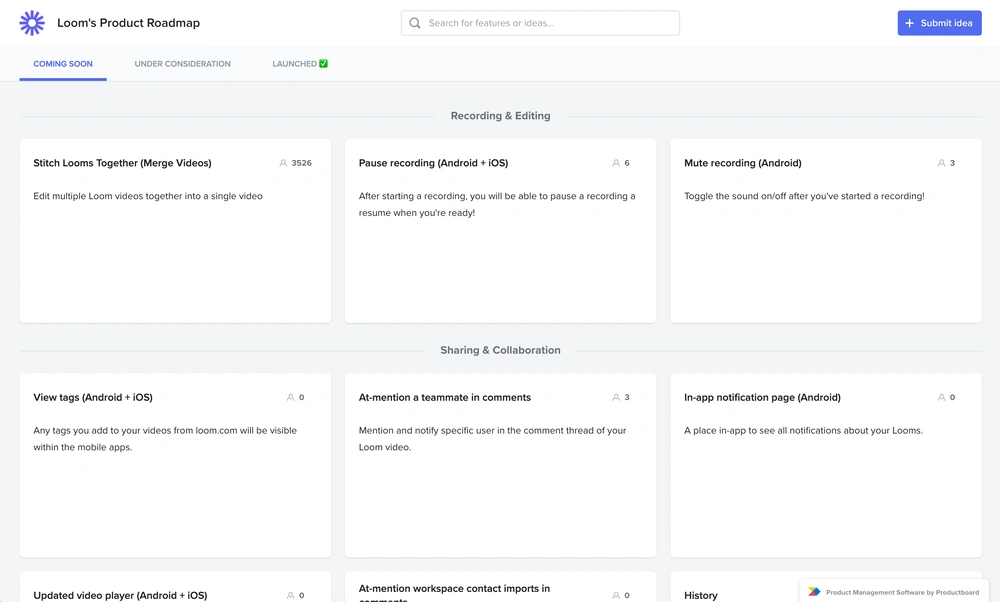The height and width of the screenshot is (602, 1000).
Task: Click the plus icon in Submit idea
Action: click(909, 23)
